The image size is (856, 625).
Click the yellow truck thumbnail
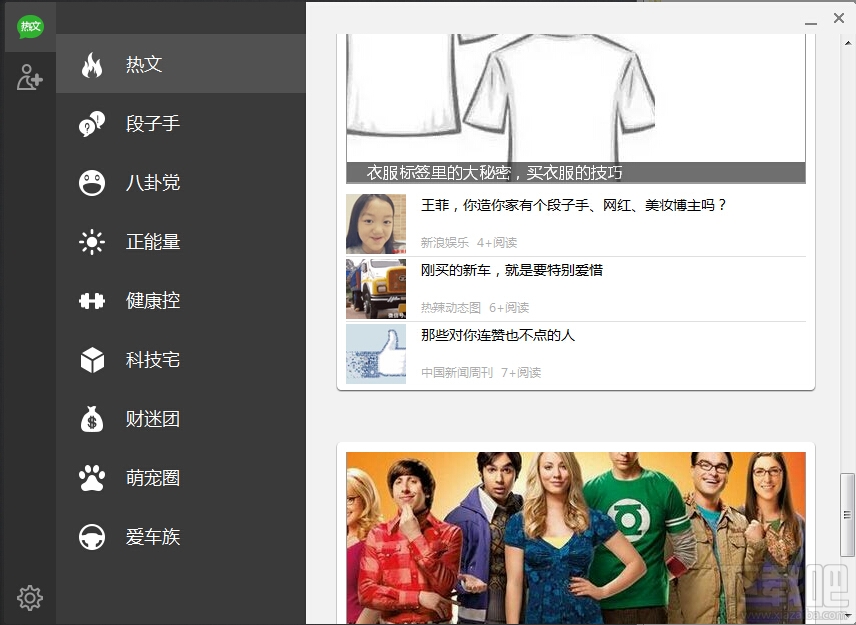[x=376, y=289]
